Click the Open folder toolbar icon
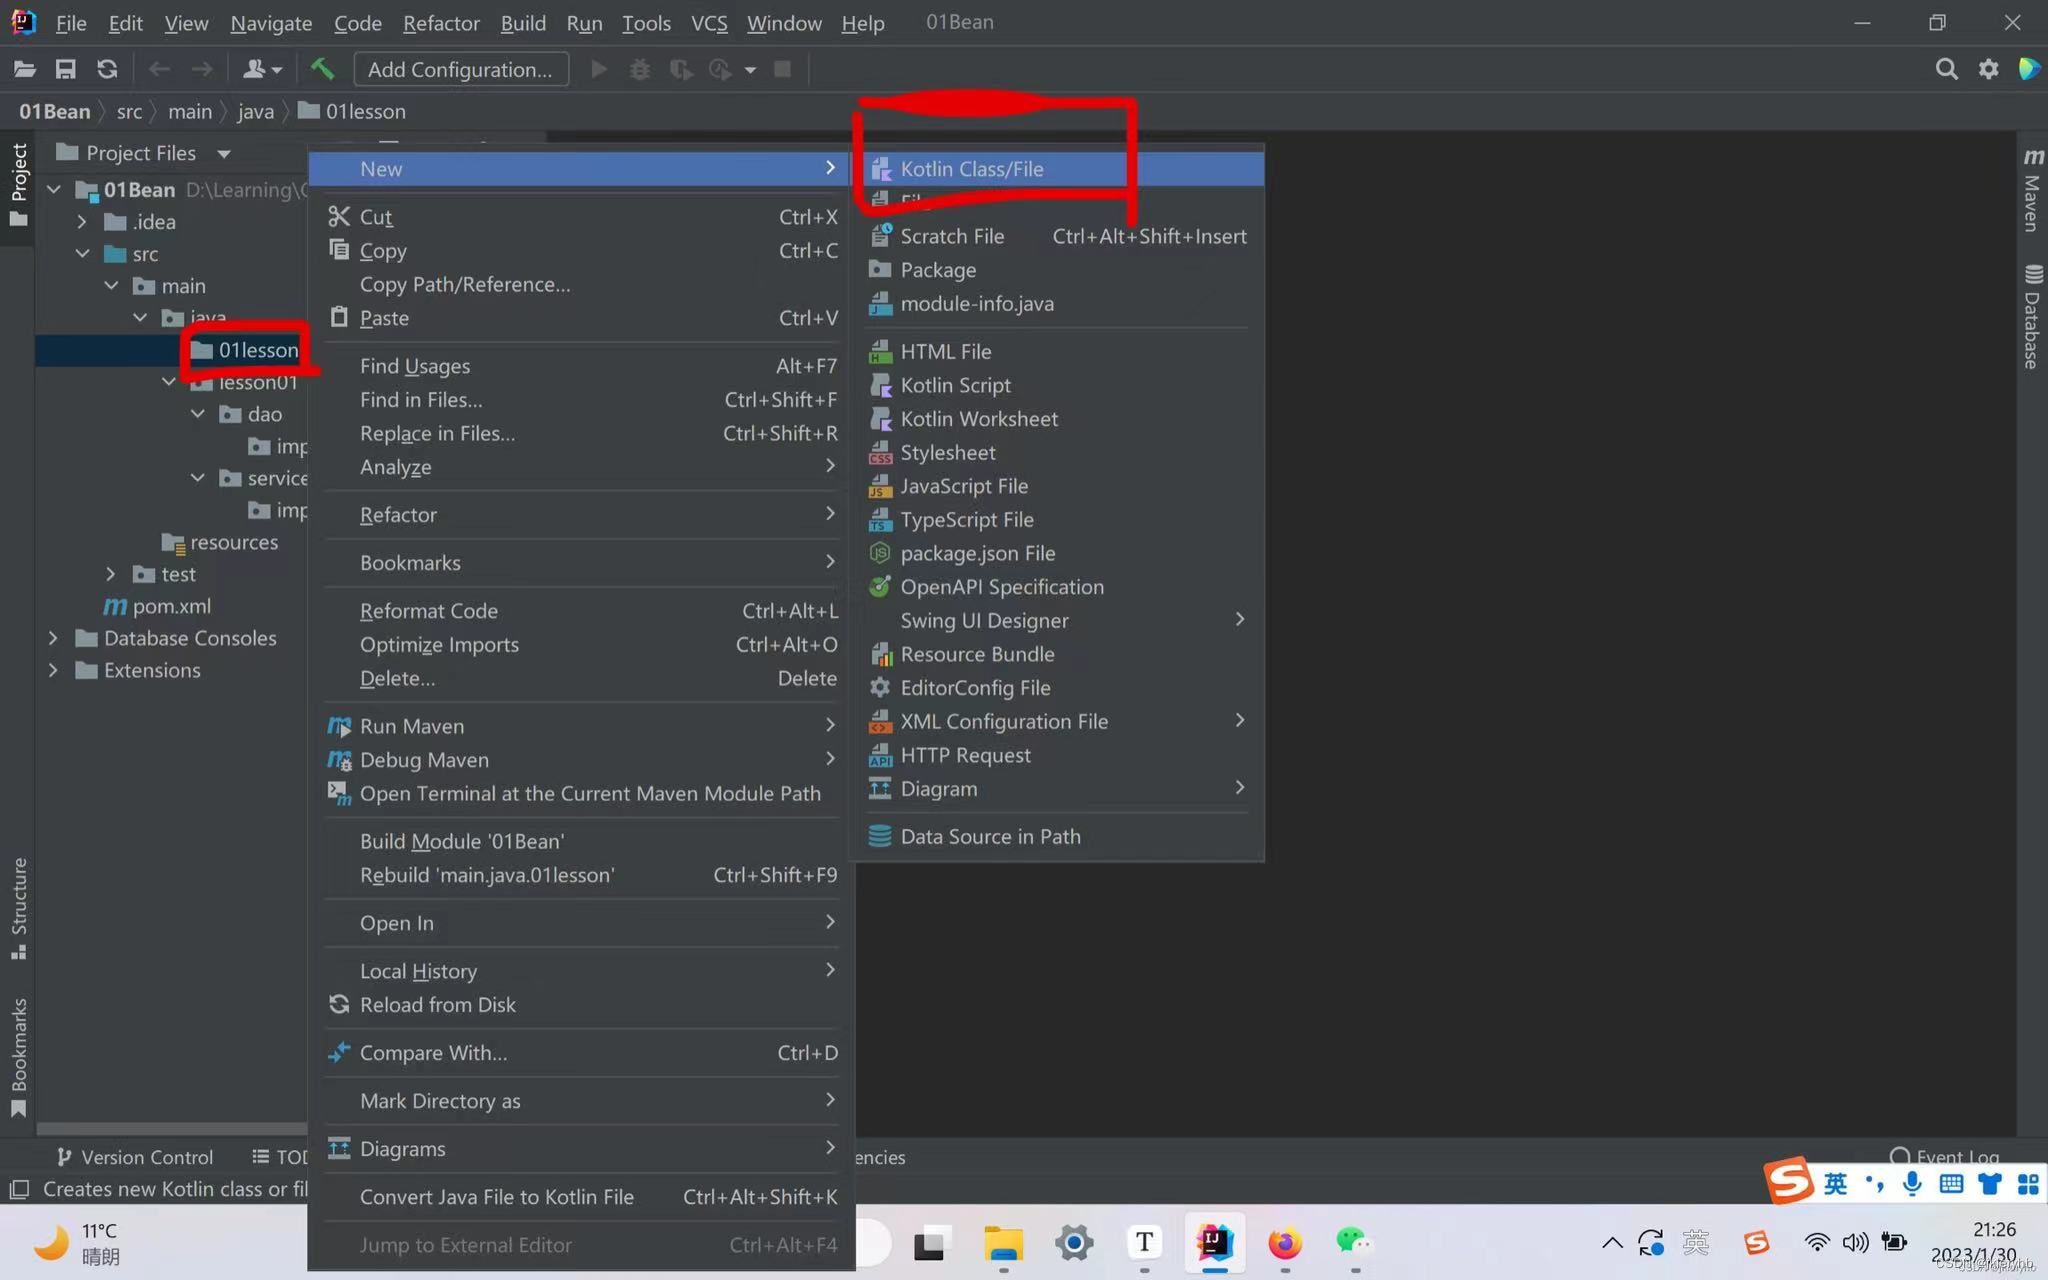 25,69
